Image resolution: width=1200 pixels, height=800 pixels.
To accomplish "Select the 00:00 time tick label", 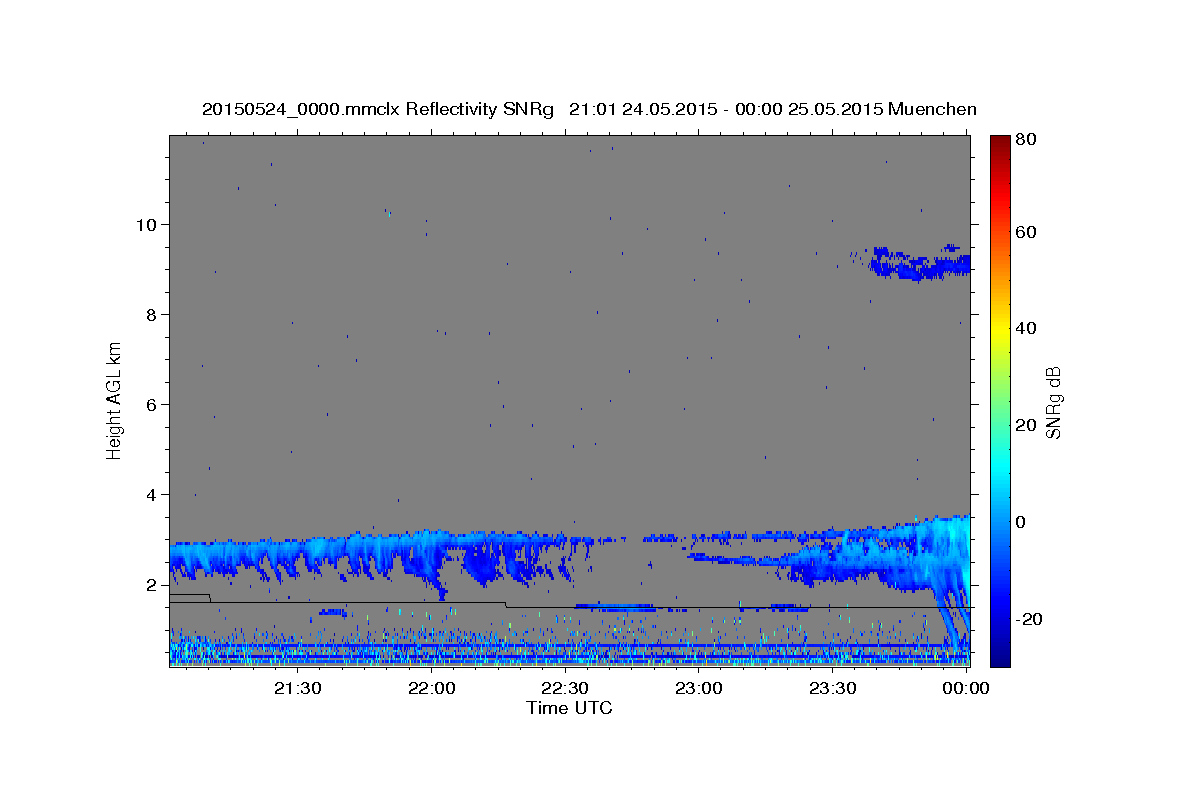I will pos(966,688).
